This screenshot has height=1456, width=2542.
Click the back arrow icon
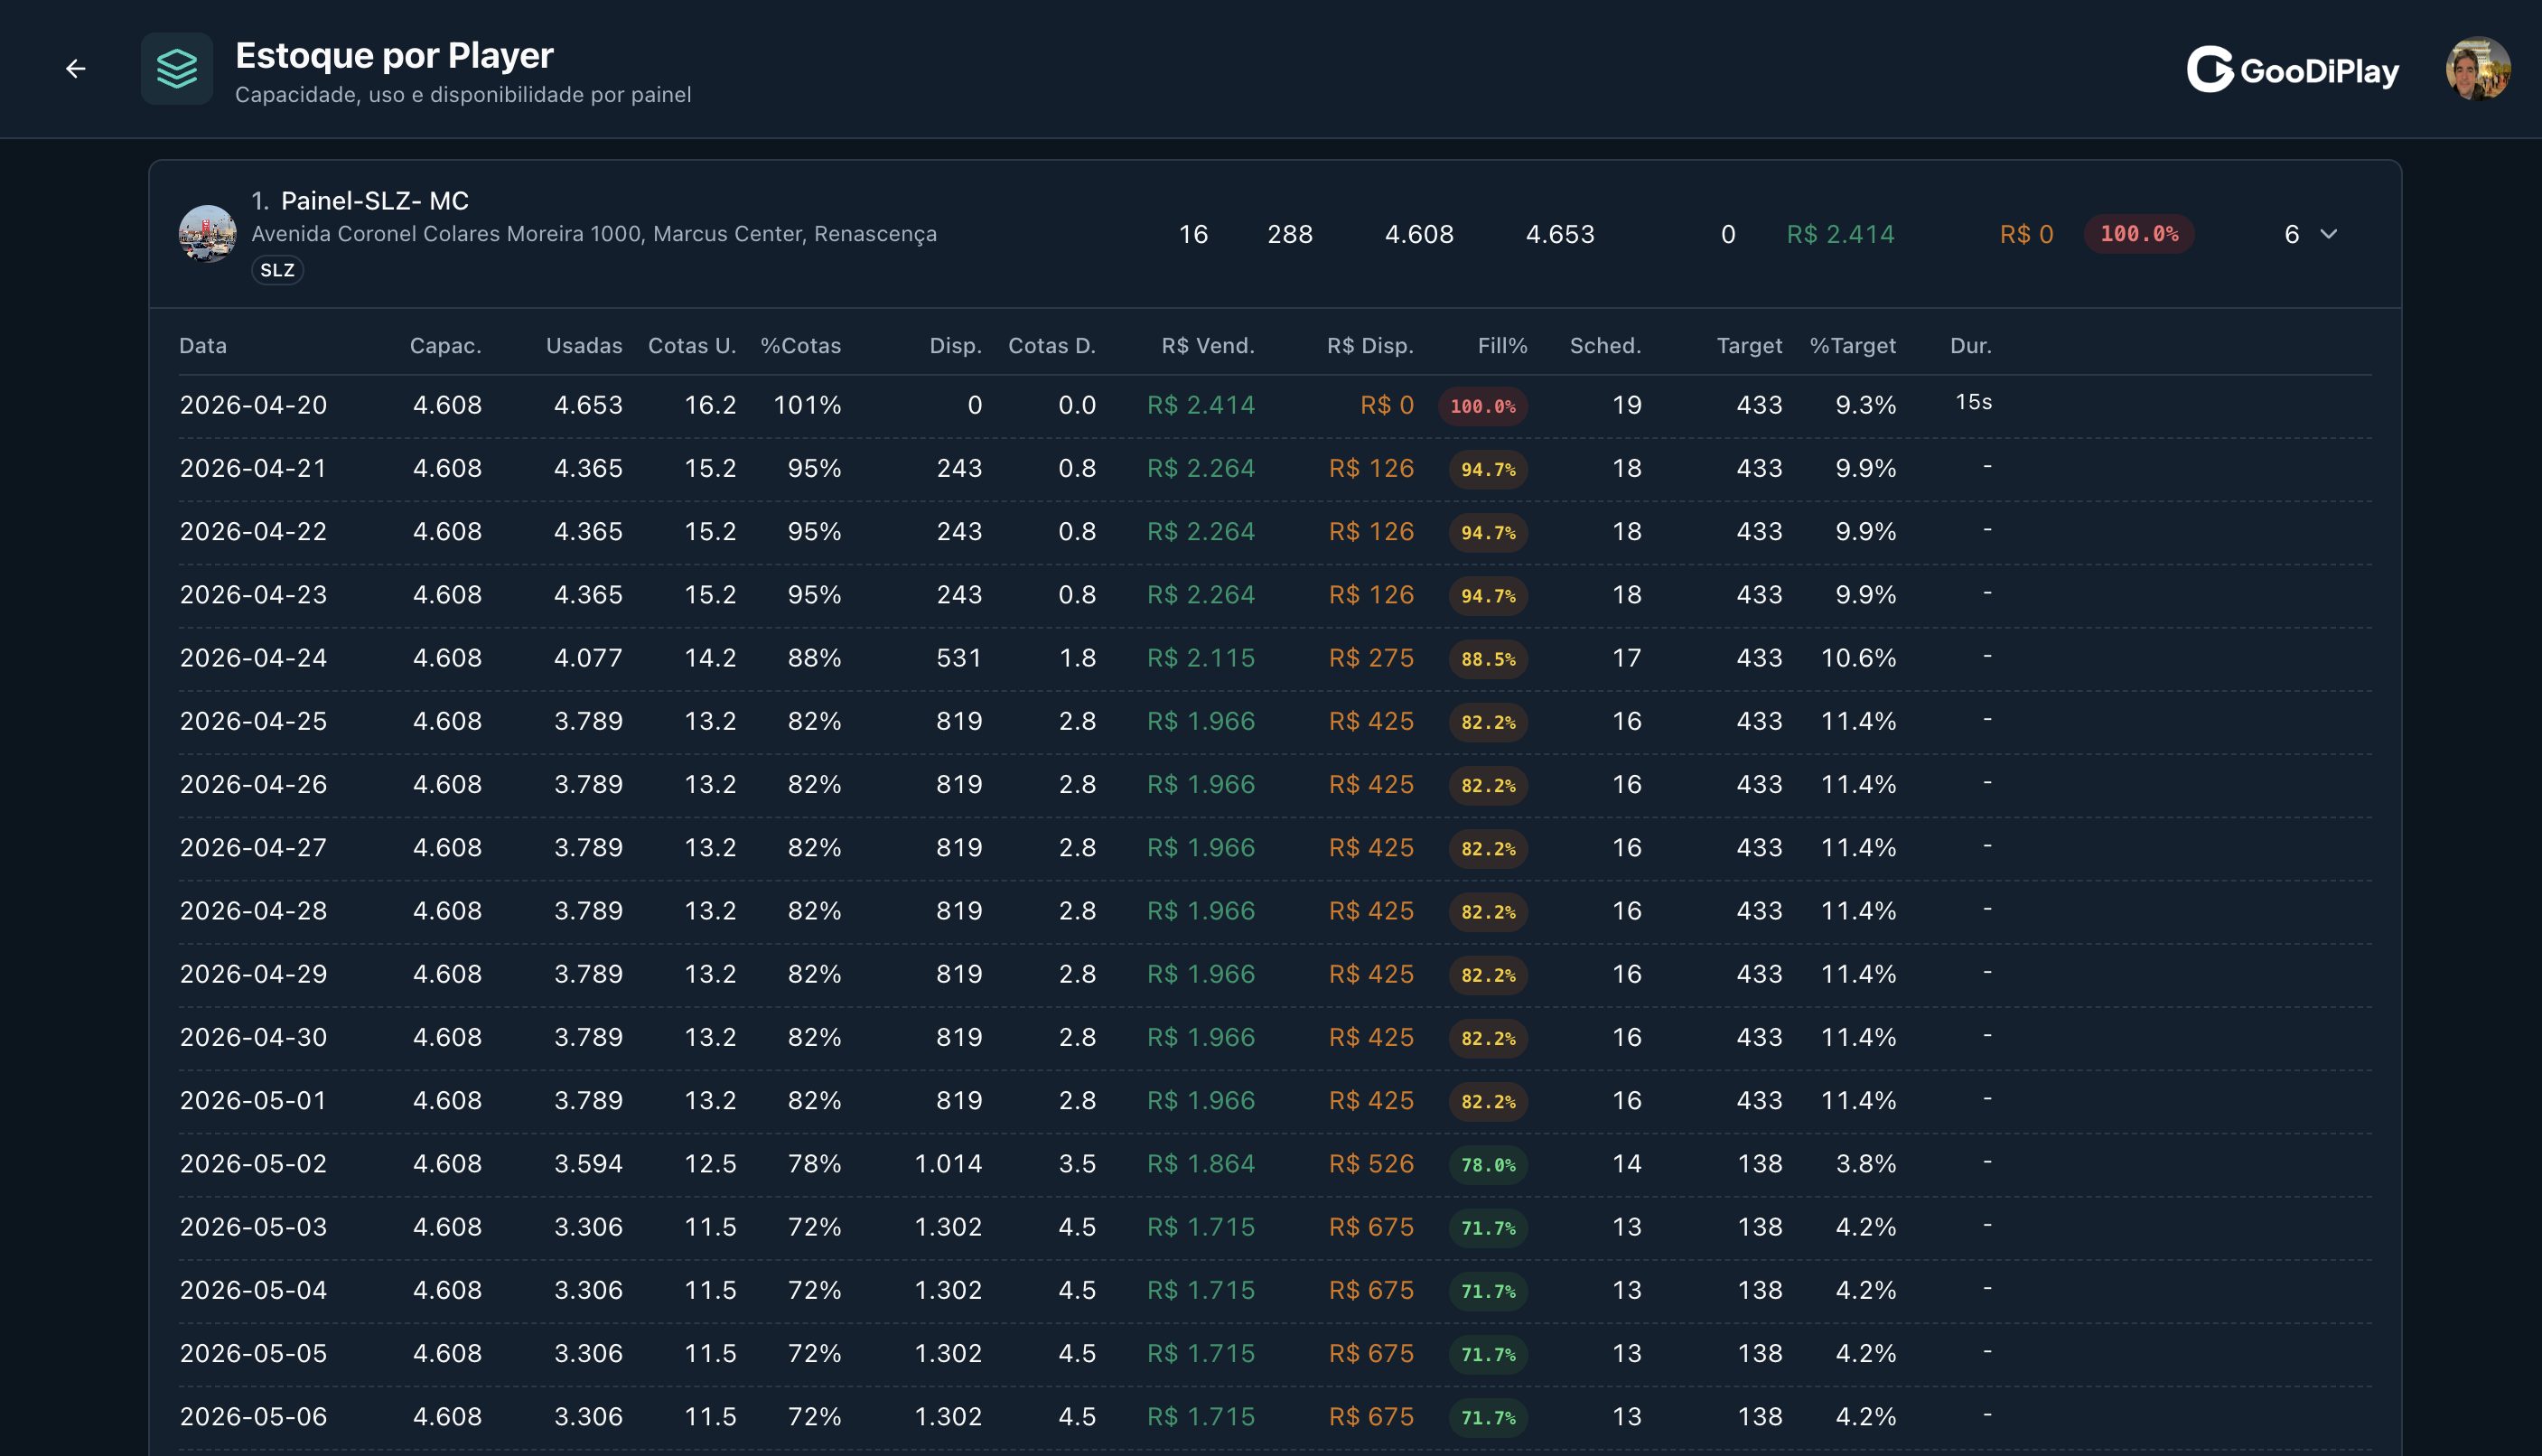(75, 69)
